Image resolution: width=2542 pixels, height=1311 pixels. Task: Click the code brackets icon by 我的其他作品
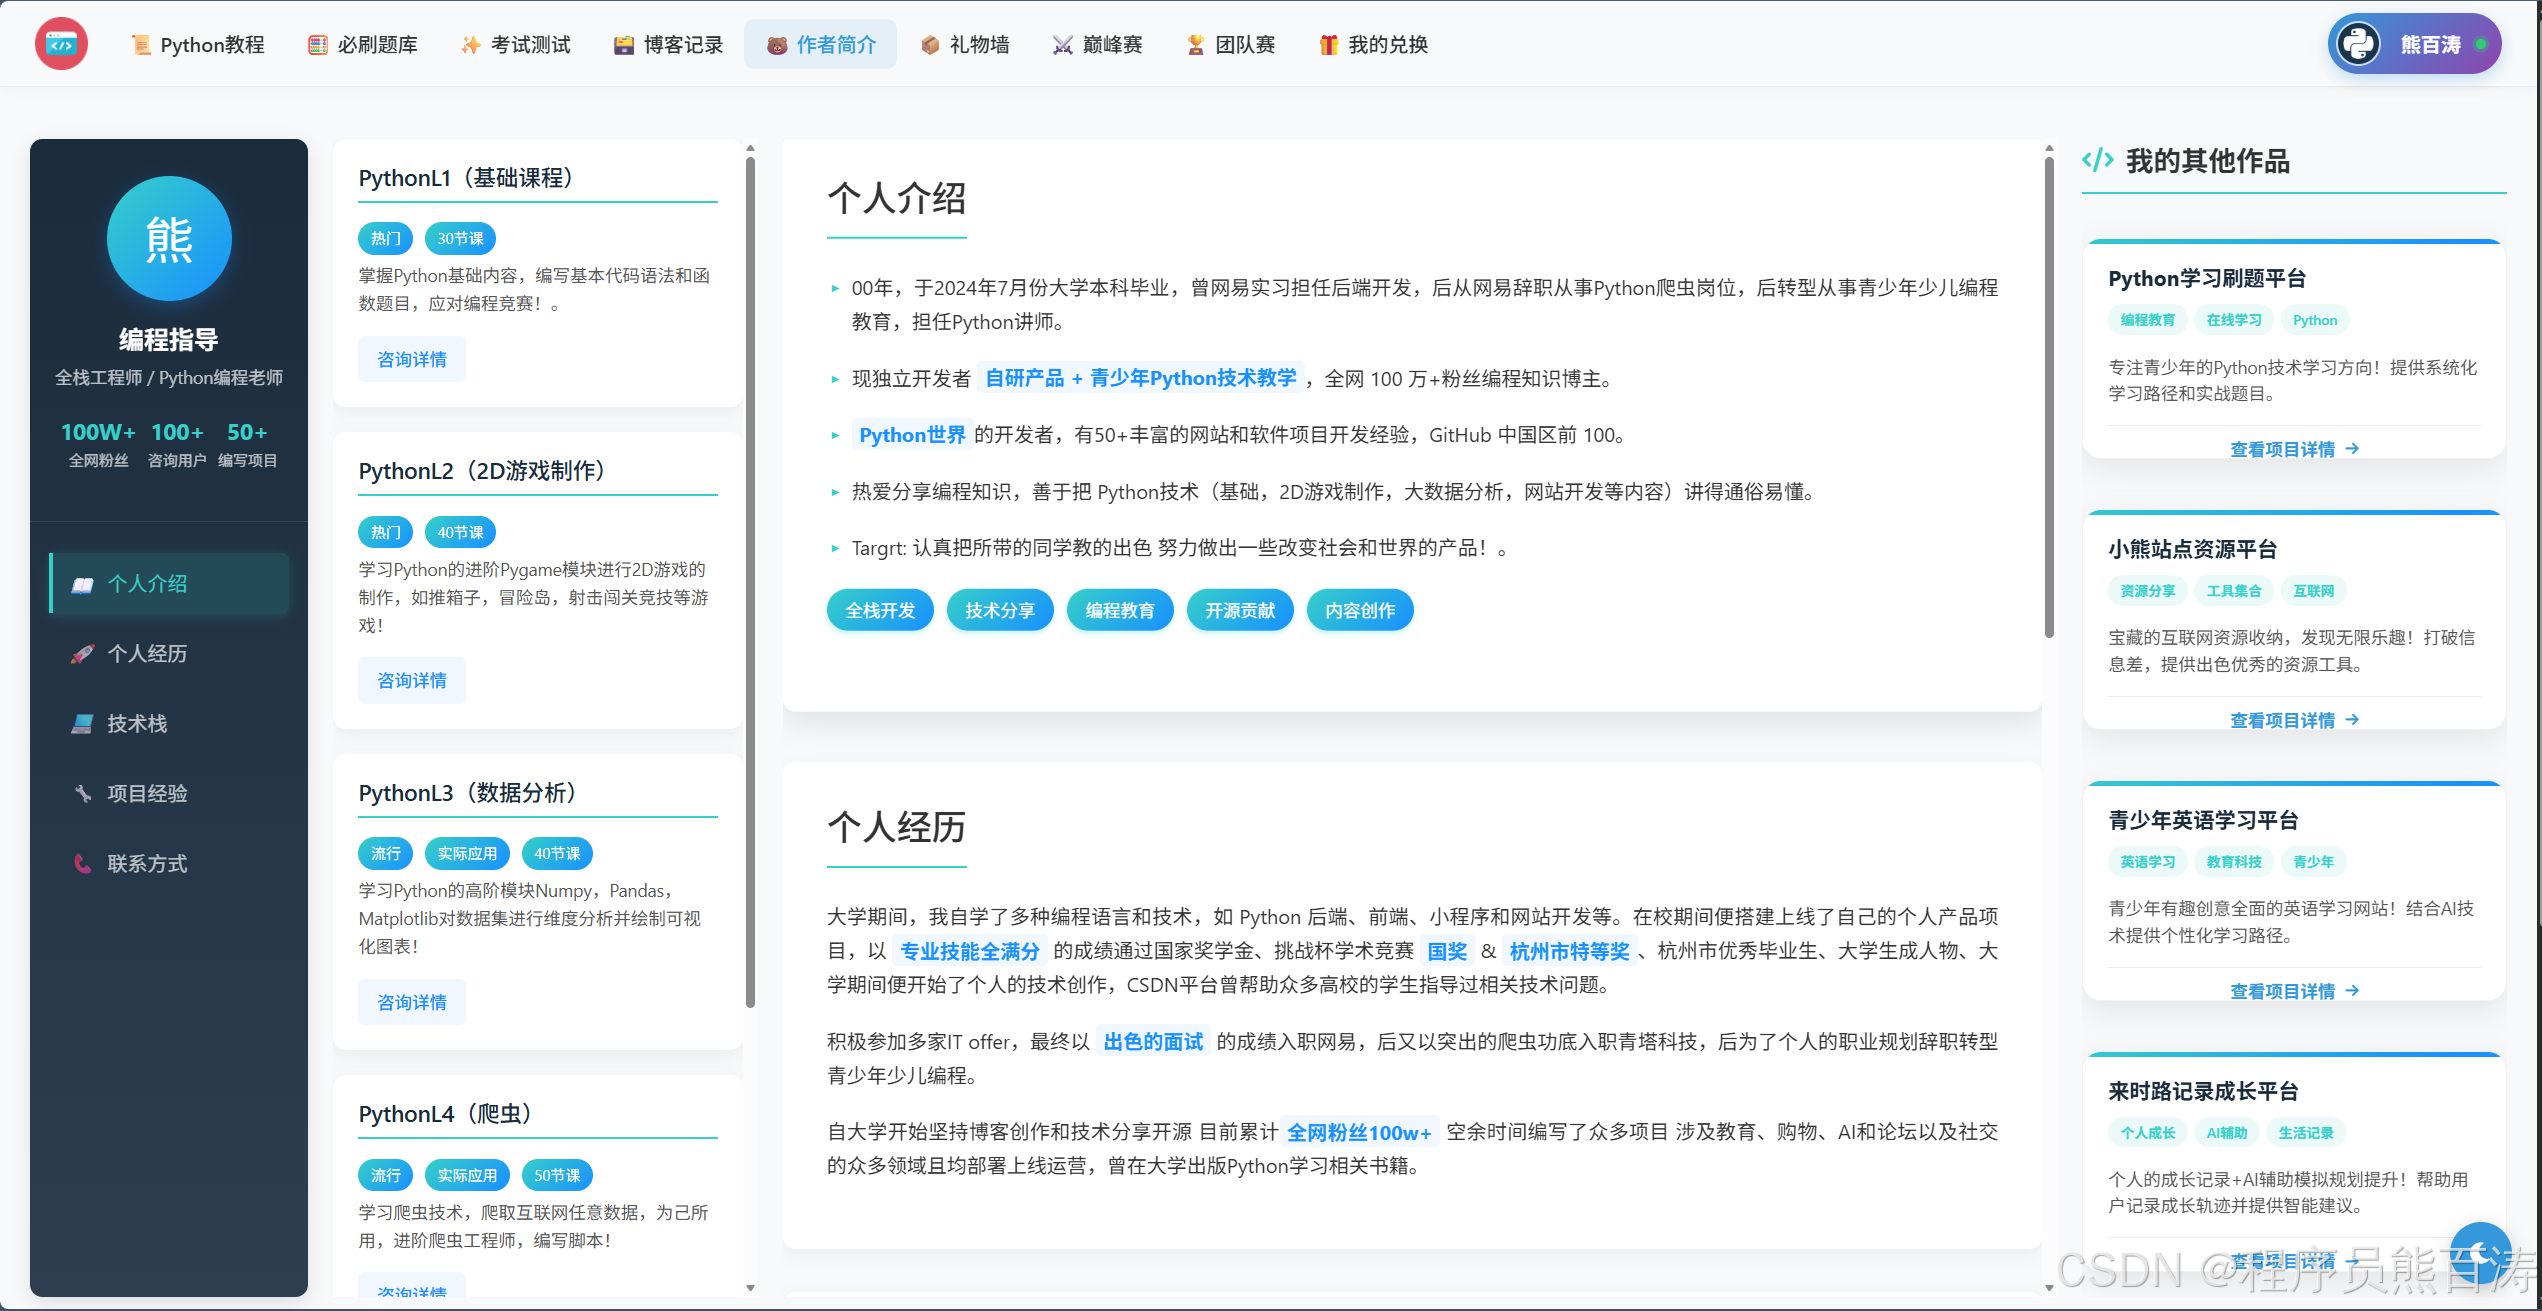coord(2098,160)
